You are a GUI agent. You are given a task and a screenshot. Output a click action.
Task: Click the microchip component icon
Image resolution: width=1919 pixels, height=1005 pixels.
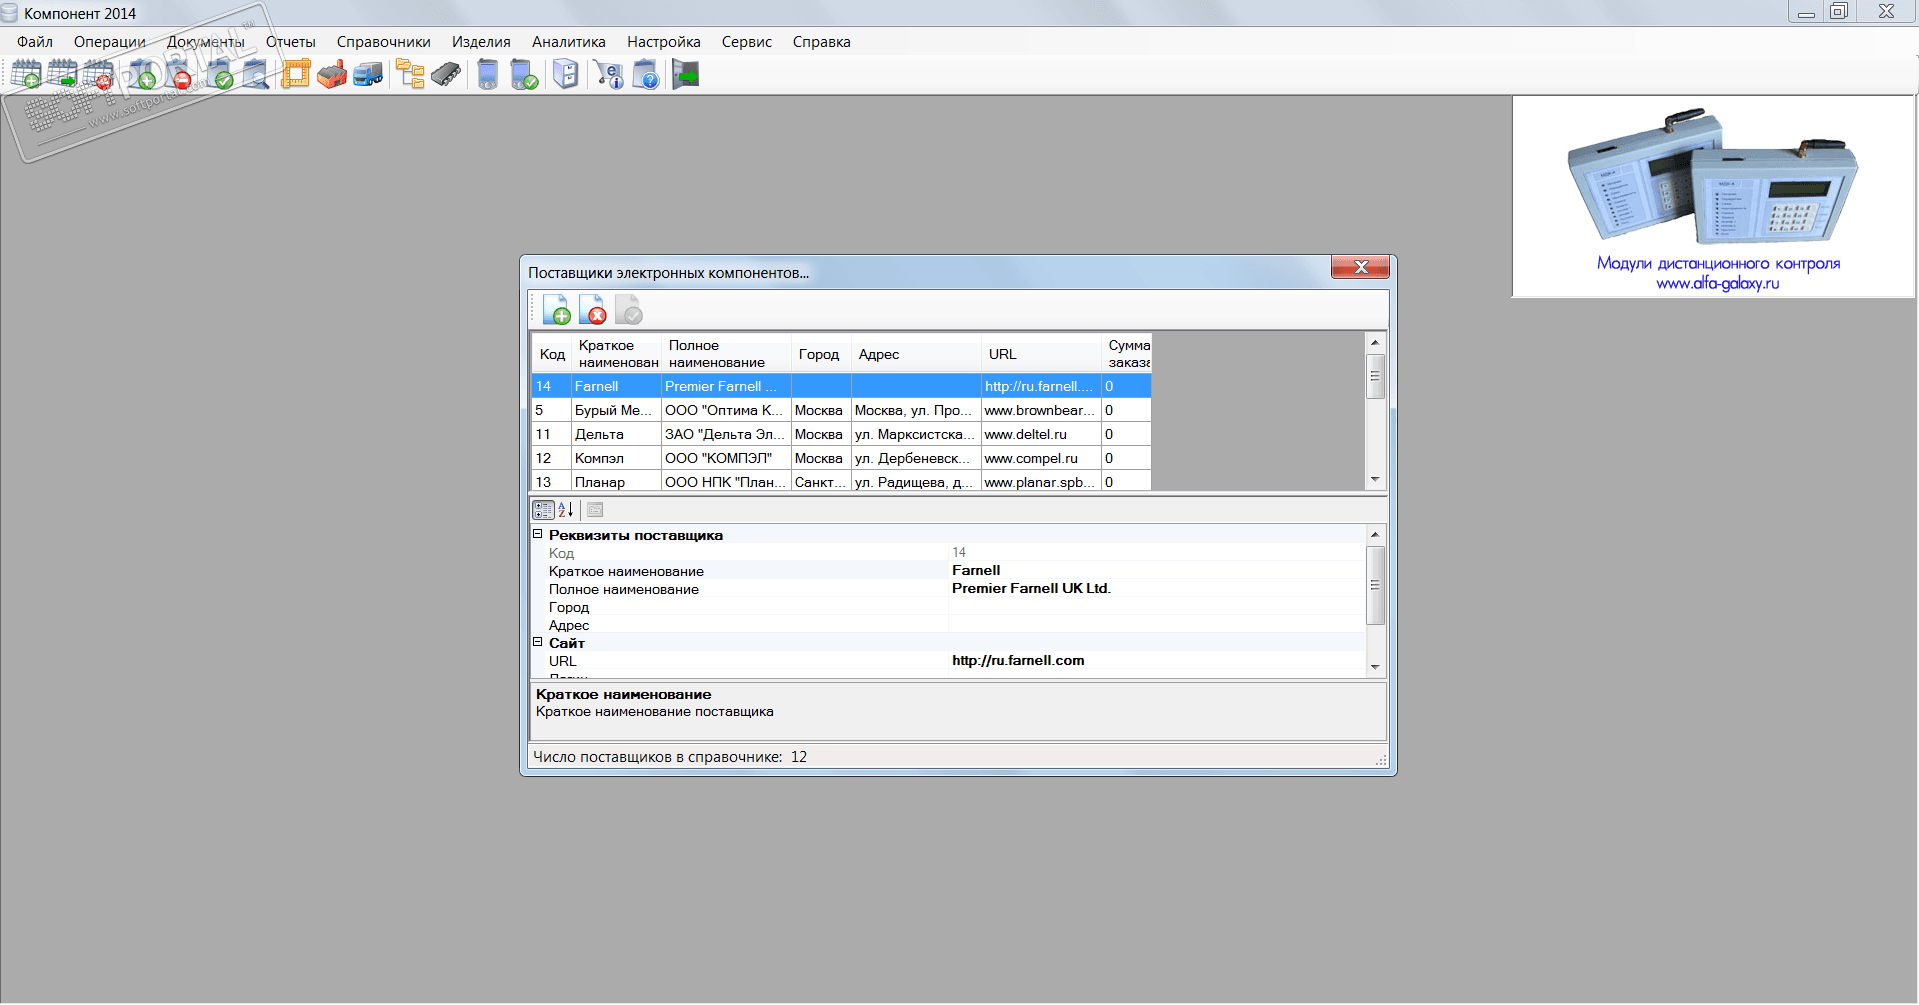point(446,75)
